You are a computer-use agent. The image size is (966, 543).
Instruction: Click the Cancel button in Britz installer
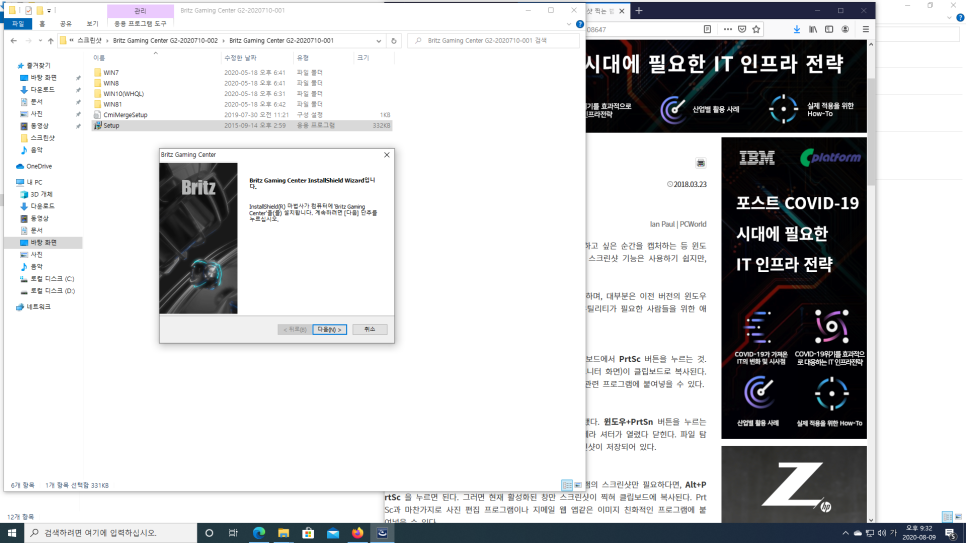click(x=370, y=330)
